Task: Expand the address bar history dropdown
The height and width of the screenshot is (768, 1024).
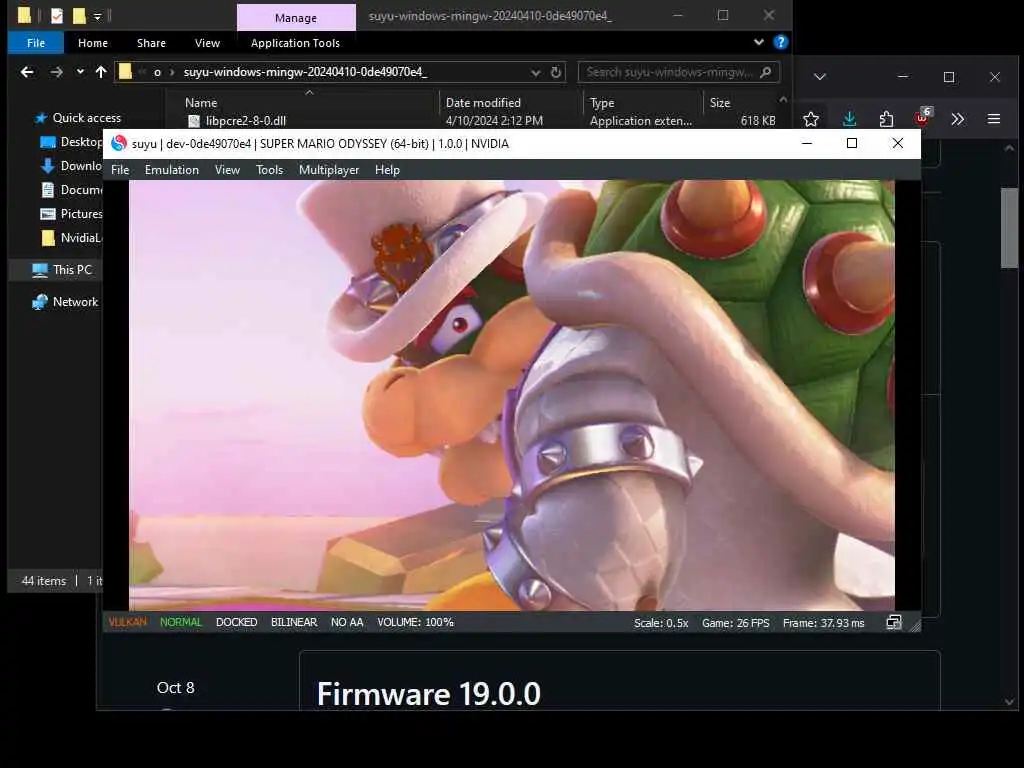Action: pyautogui.click(x=536, y=72)
